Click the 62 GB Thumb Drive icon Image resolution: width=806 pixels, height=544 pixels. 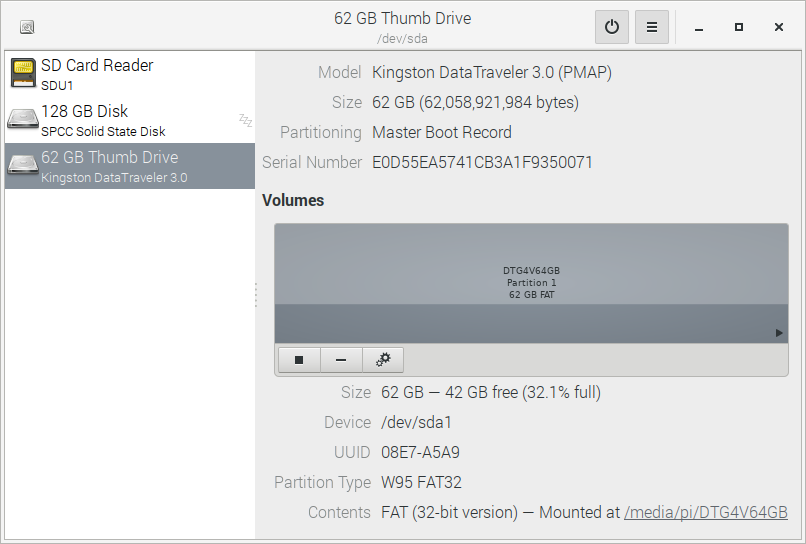23,164
